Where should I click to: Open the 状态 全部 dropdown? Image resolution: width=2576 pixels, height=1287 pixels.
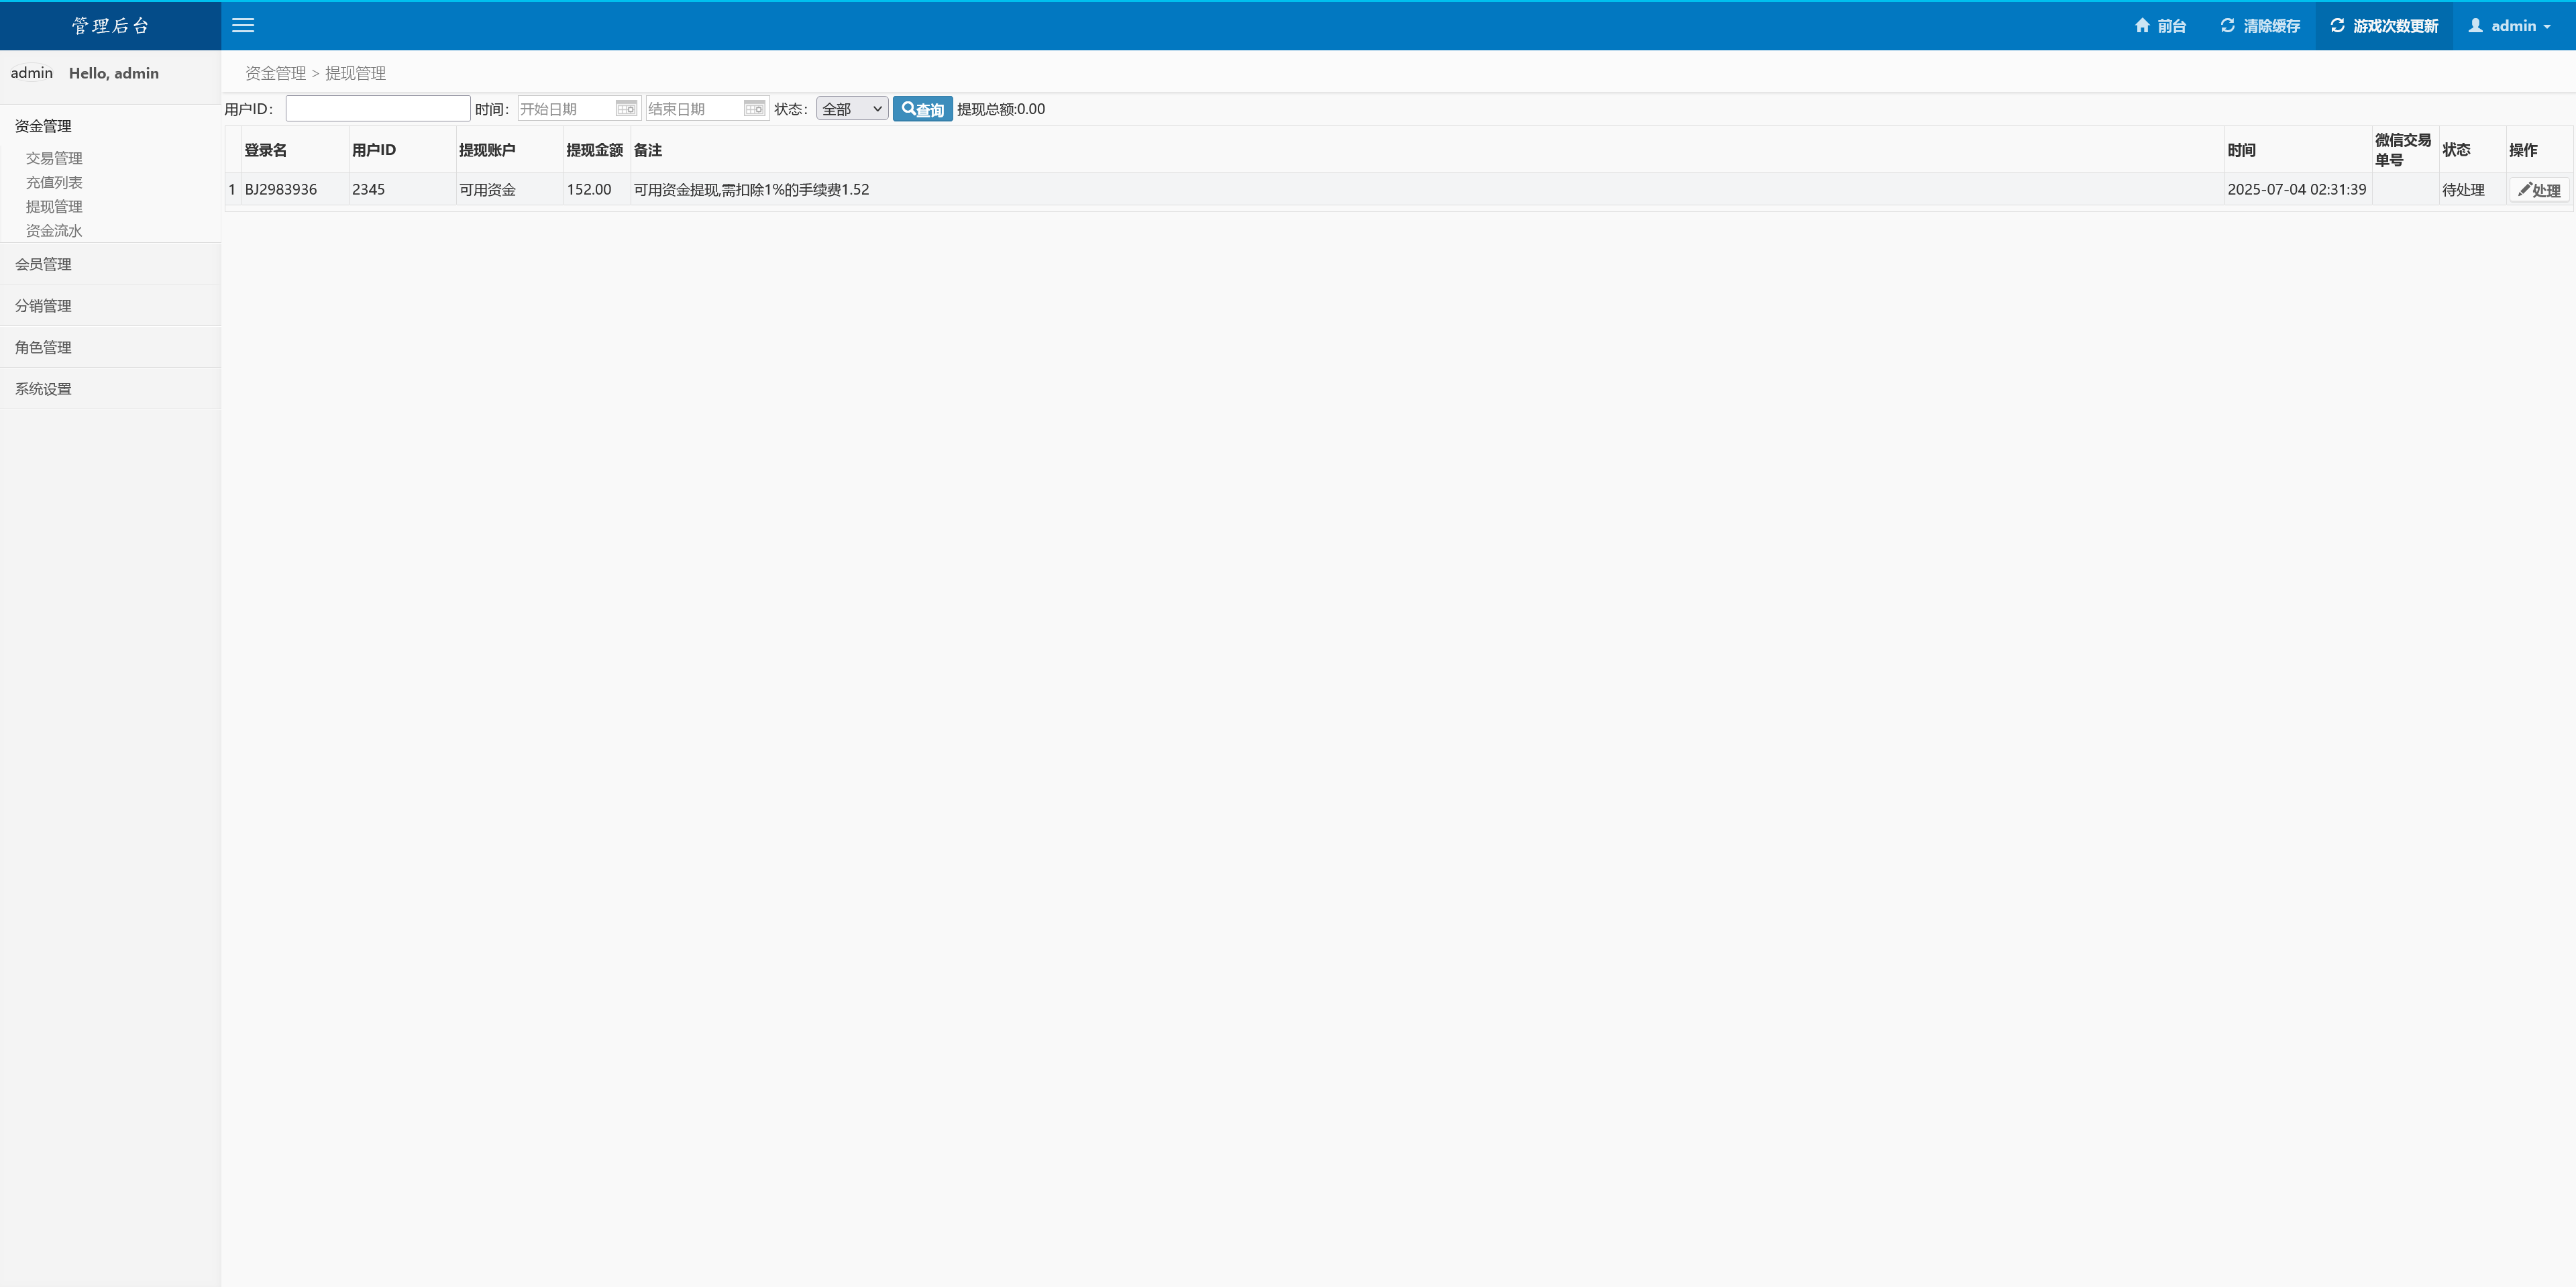coord(852,109)
